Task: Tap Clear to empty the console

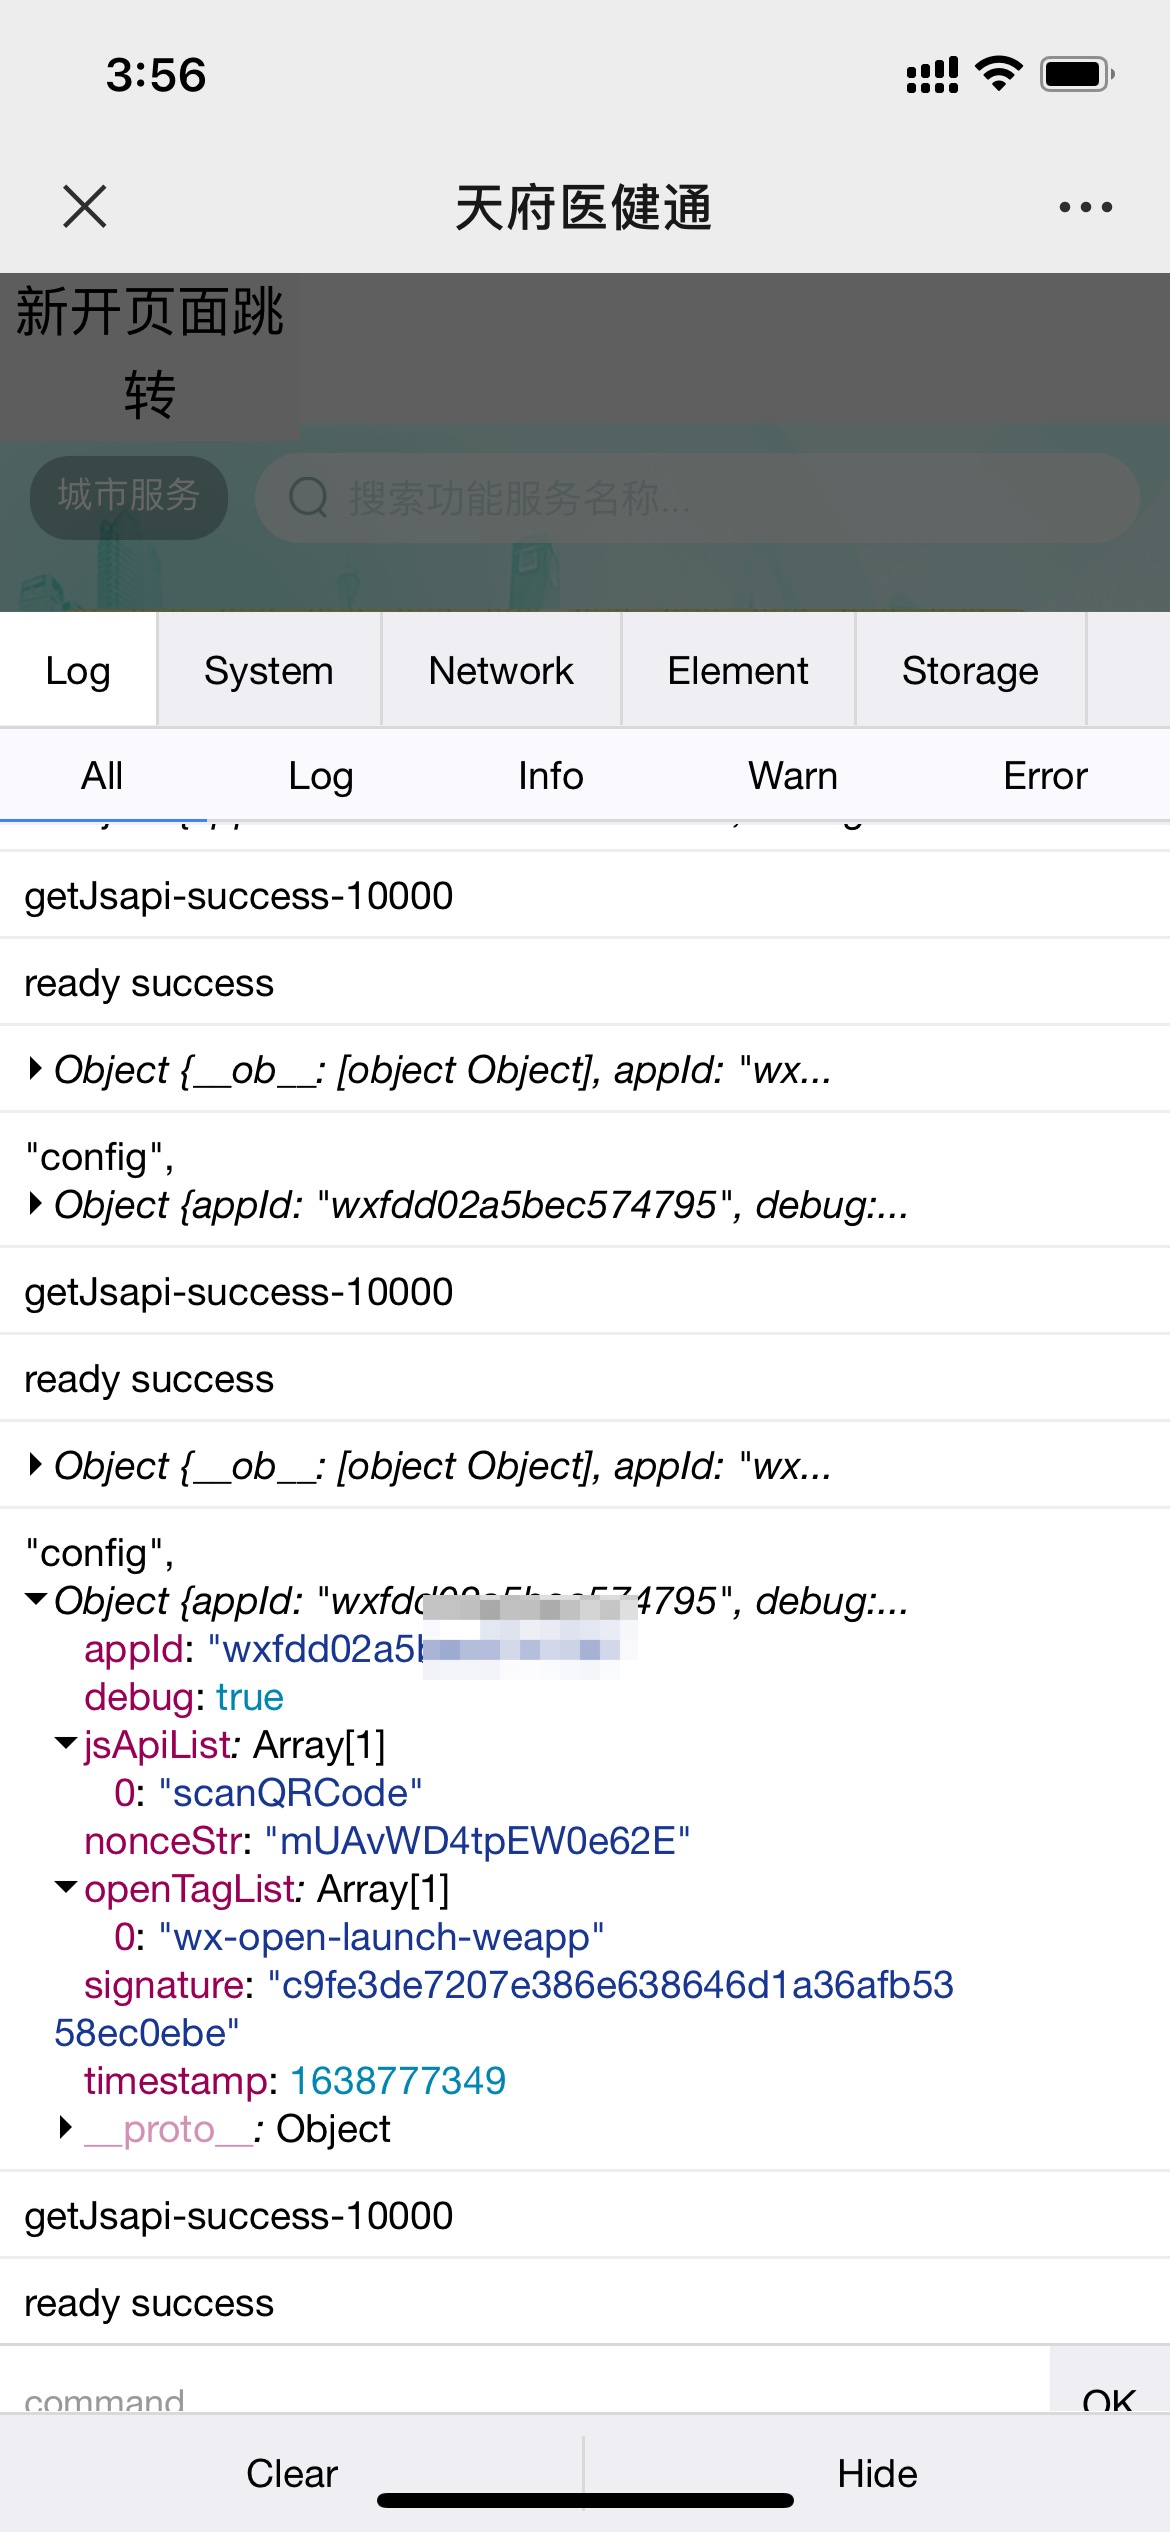Action: click(292, 2473)
